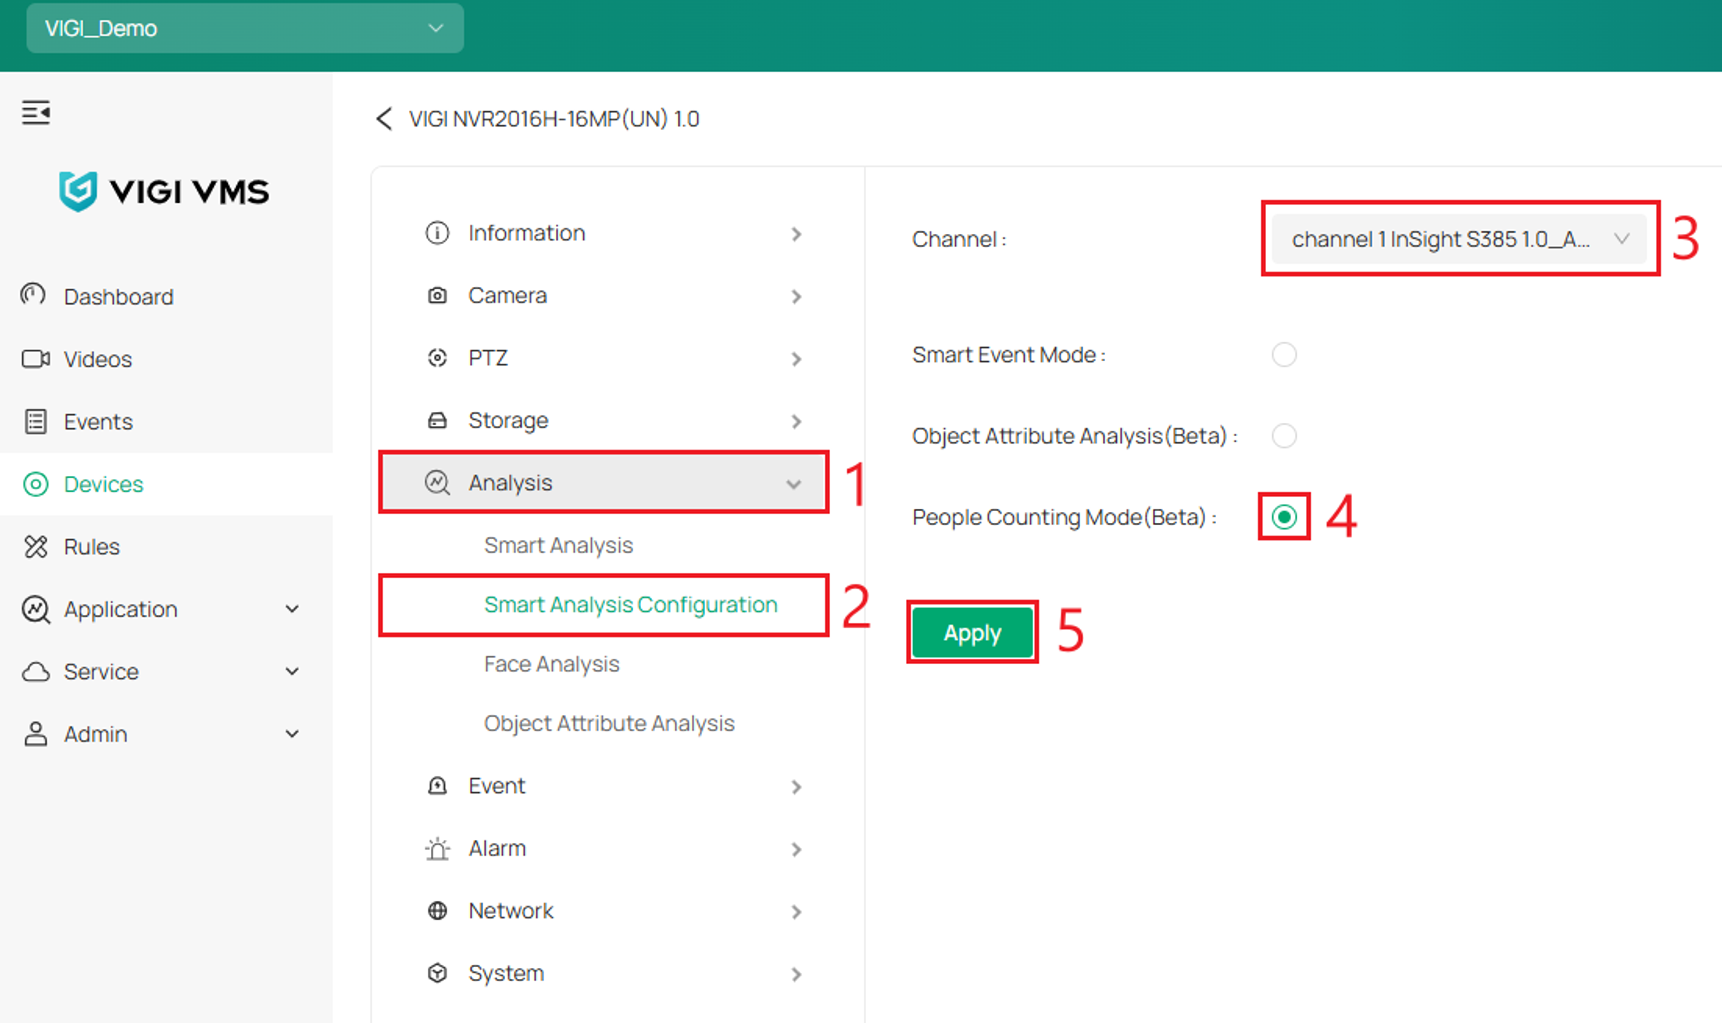Click the Devices target icon
This screenshot has width=1722, height=1023.
(x=35, y=484)
